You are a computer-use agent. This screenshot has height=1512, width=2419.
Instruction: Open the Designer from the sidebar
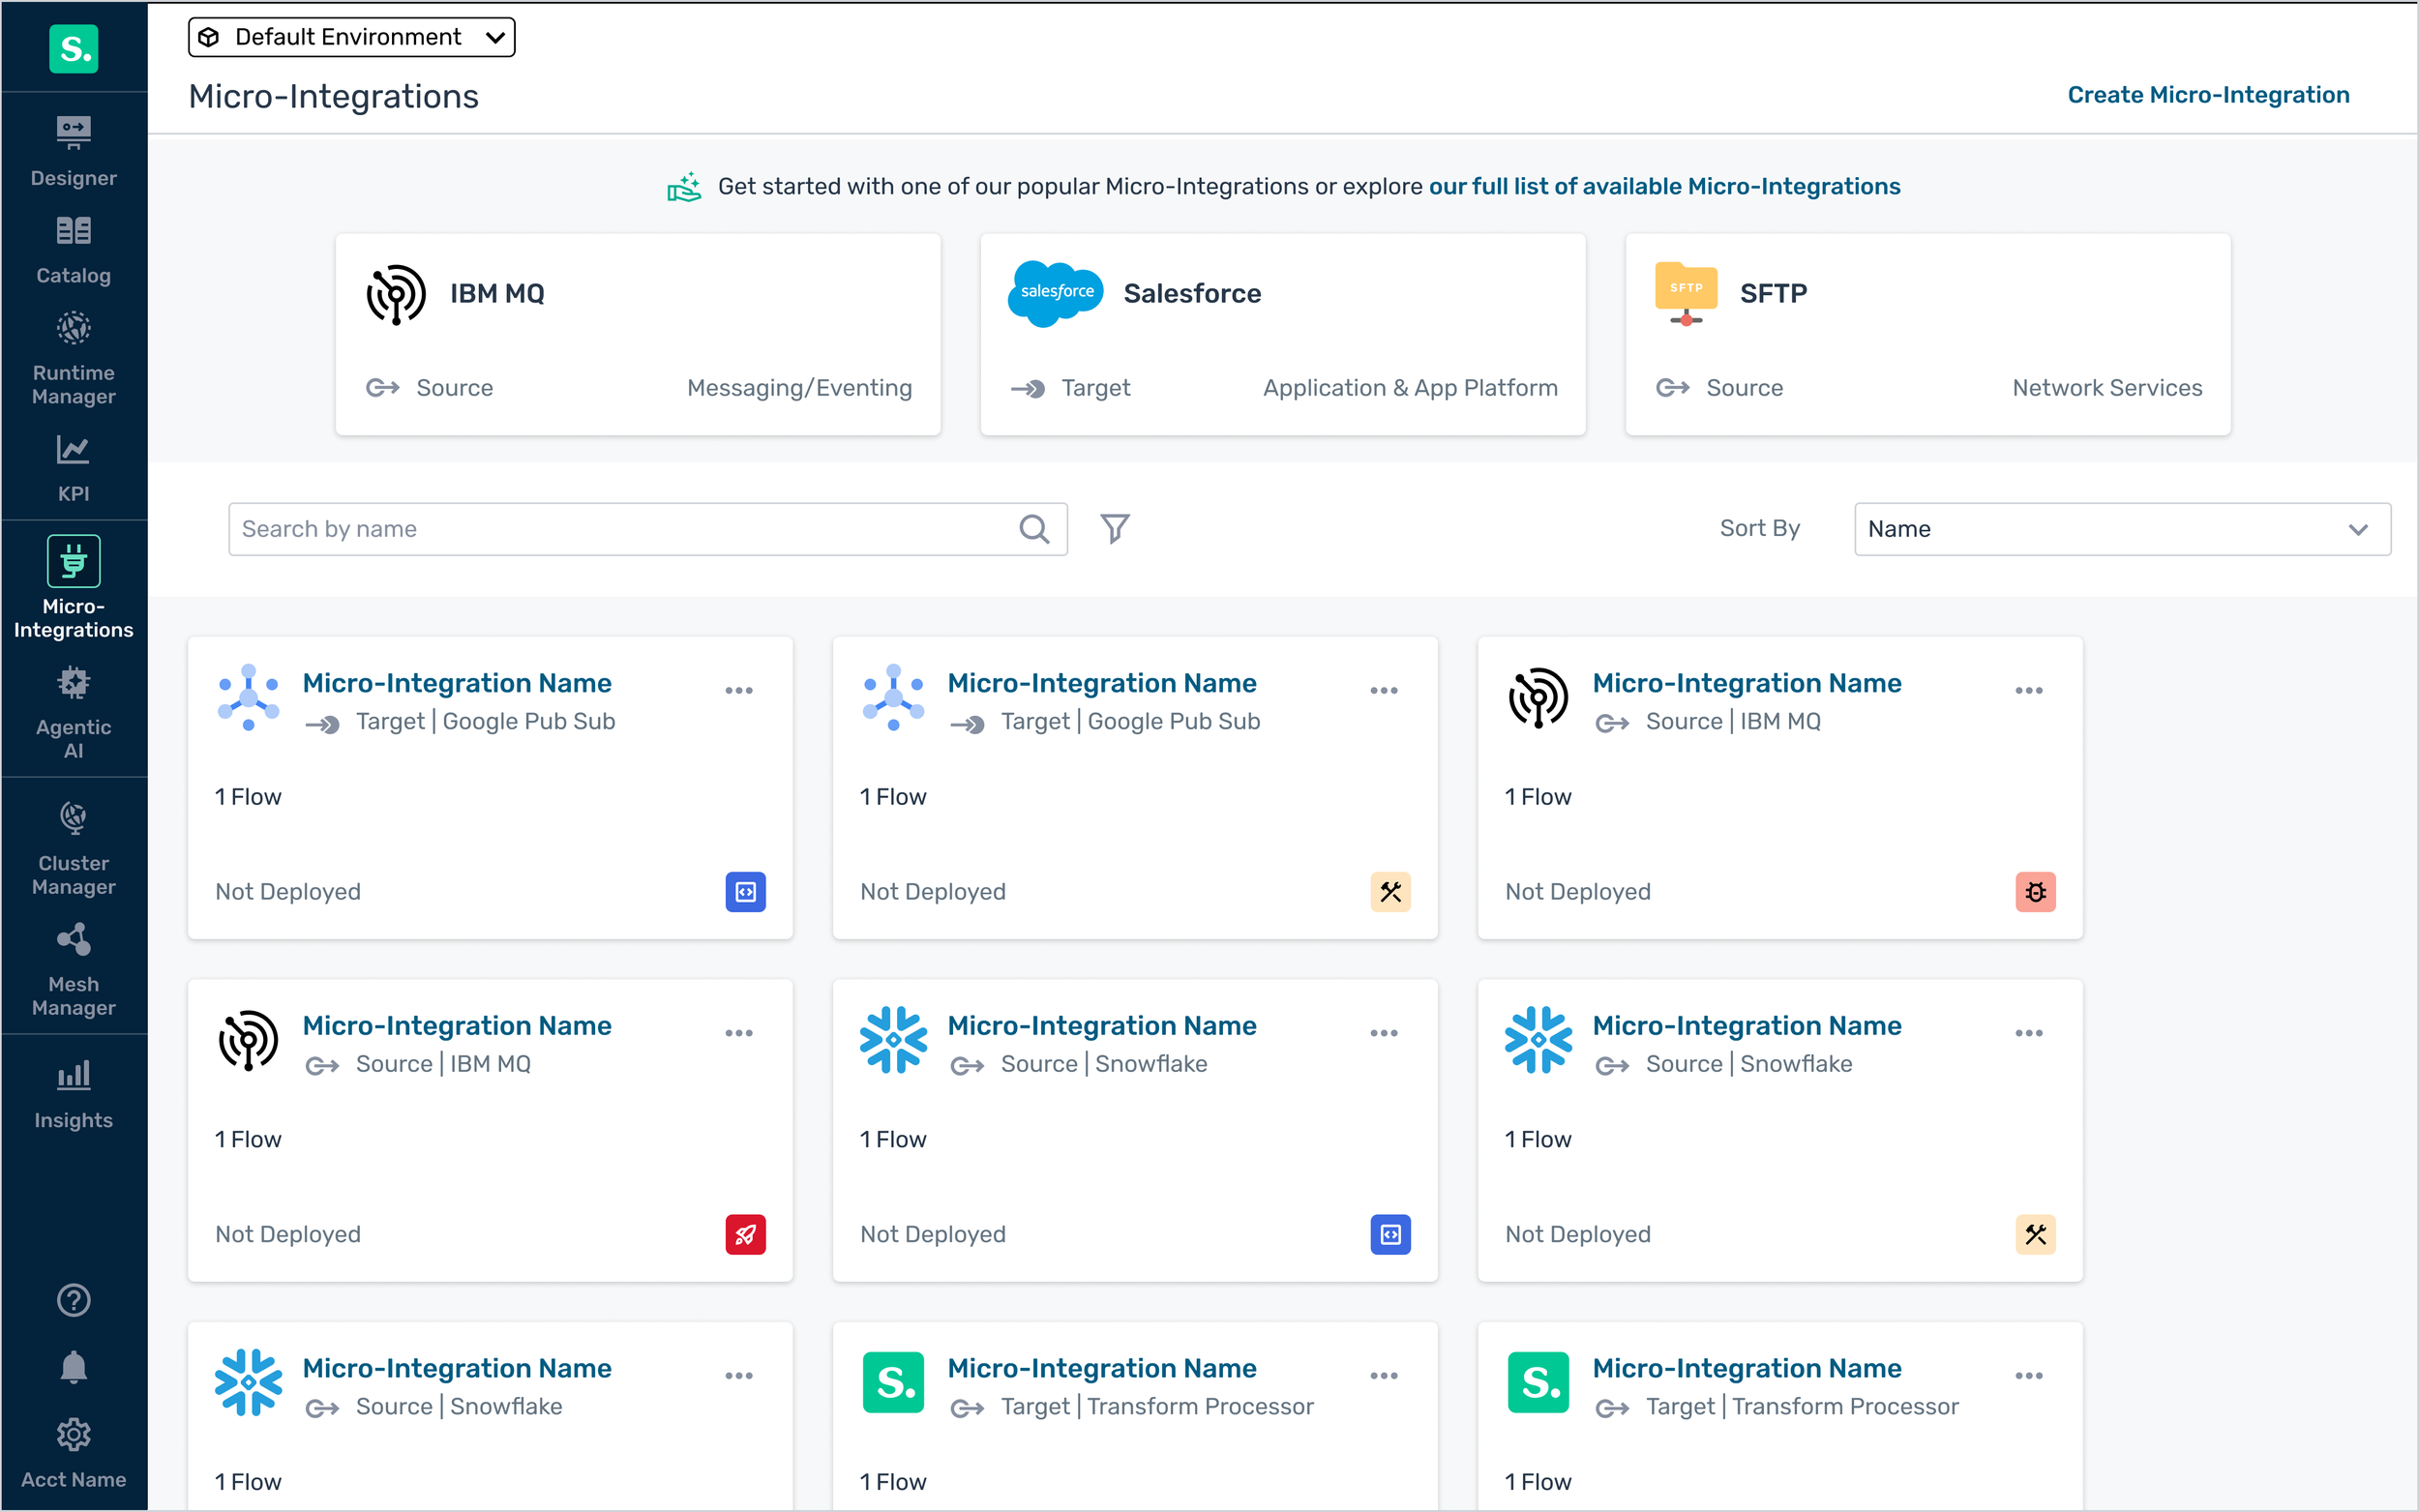click(x=73, y=150)
